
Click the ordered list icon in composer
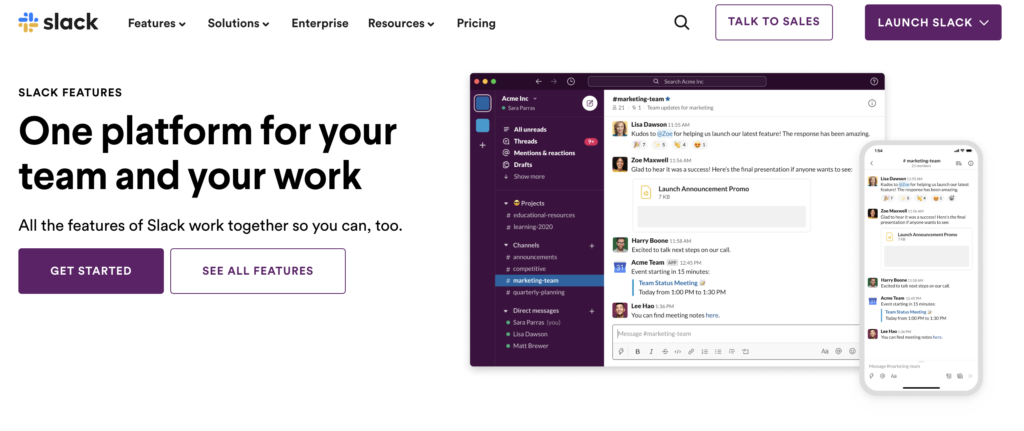pyautogui.click(x=705, y=351)
